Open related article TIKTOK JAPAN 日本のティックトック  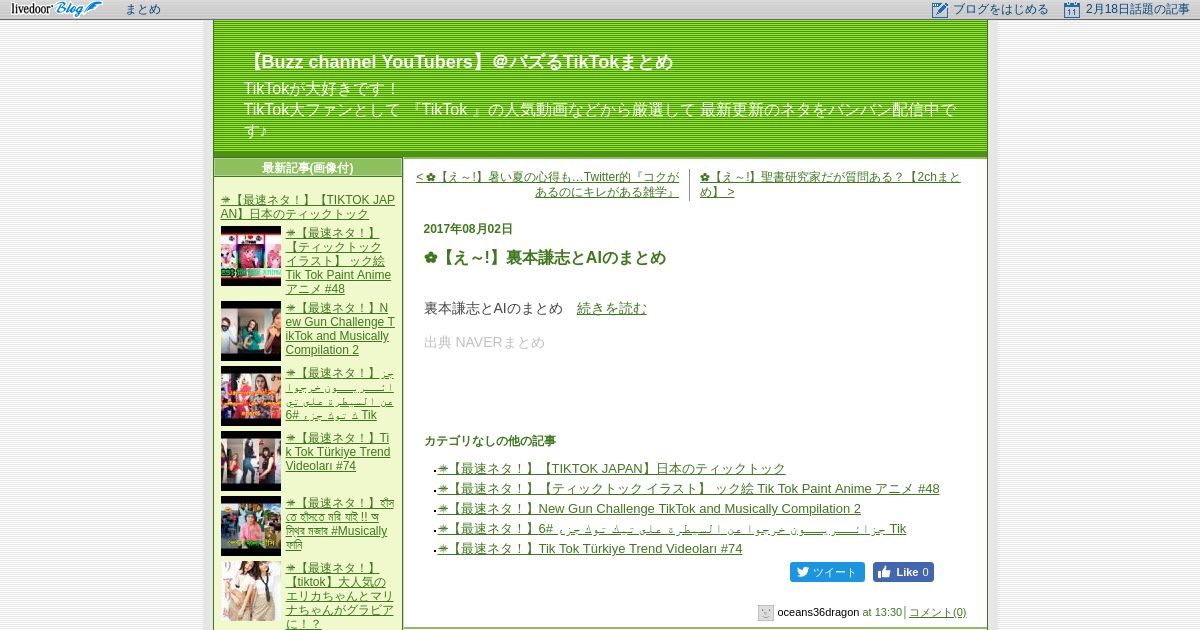point(612,469)
